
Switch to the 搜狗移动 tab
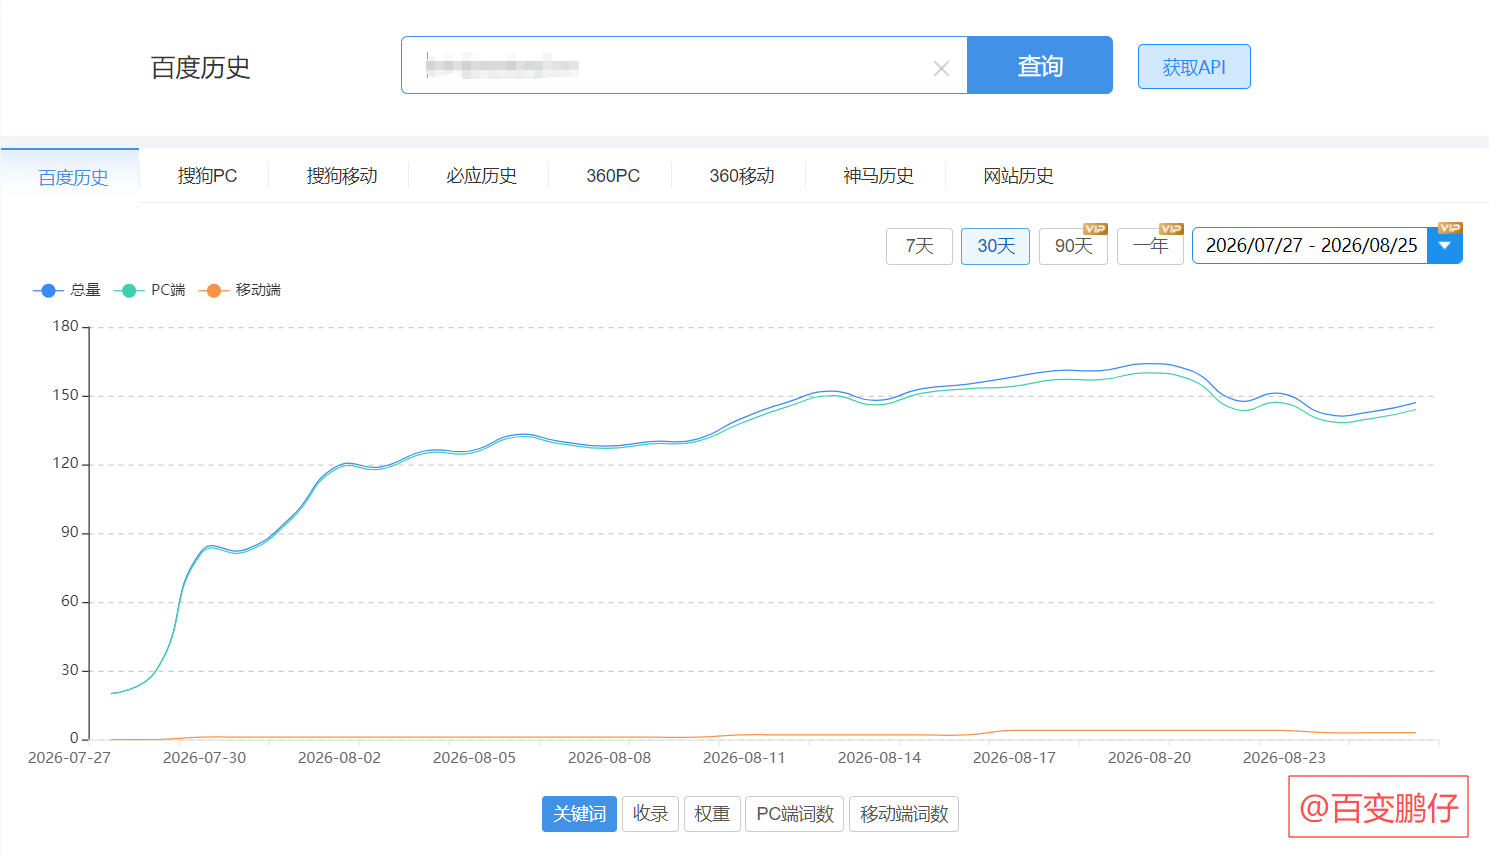tap(342, 176)
